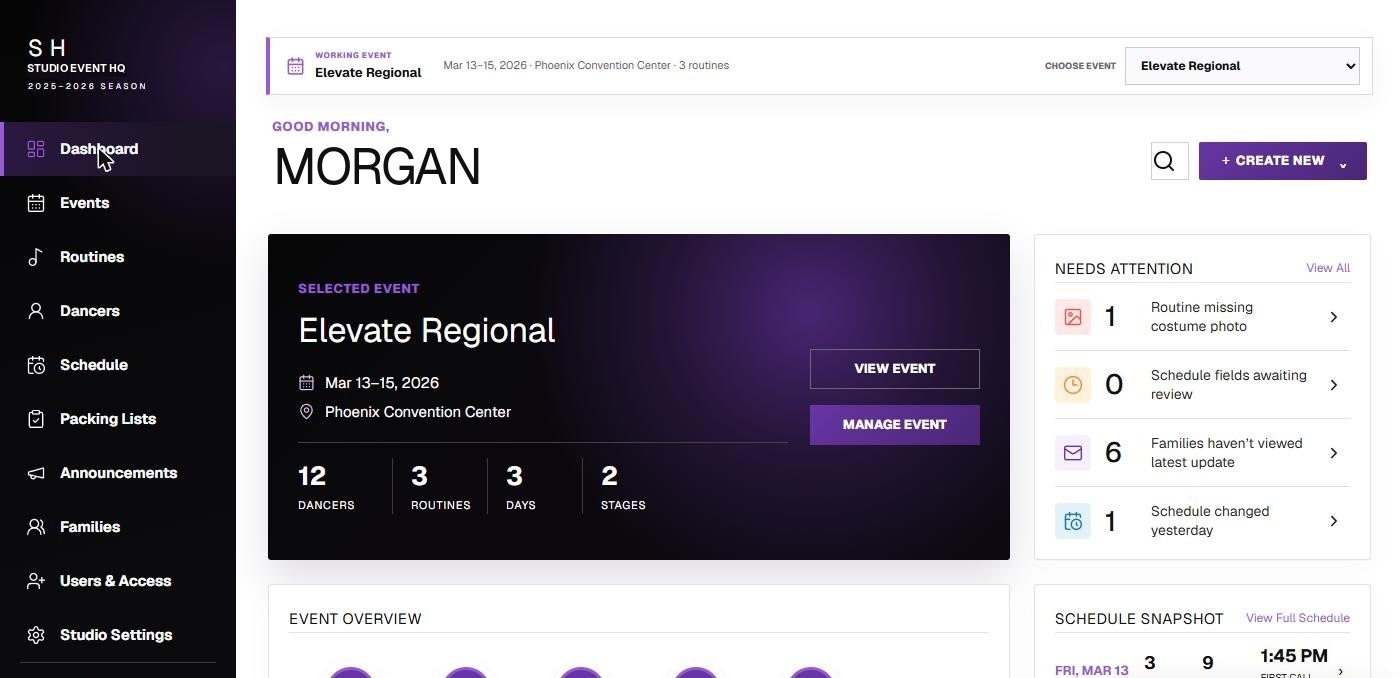Click the Announcements megaphone icon
1400x678 pixels.
coord(36,473)
